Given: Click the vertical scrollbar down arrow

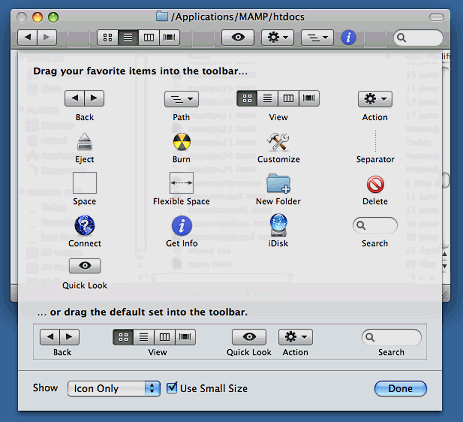Looking at the screenshot, I should pos(445,266).
